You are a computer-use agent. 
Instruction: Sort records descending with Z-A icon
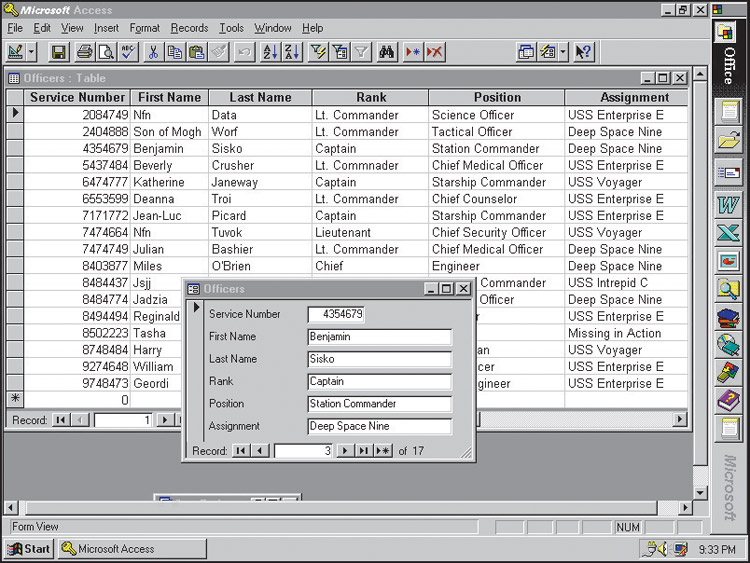(292, 52)
